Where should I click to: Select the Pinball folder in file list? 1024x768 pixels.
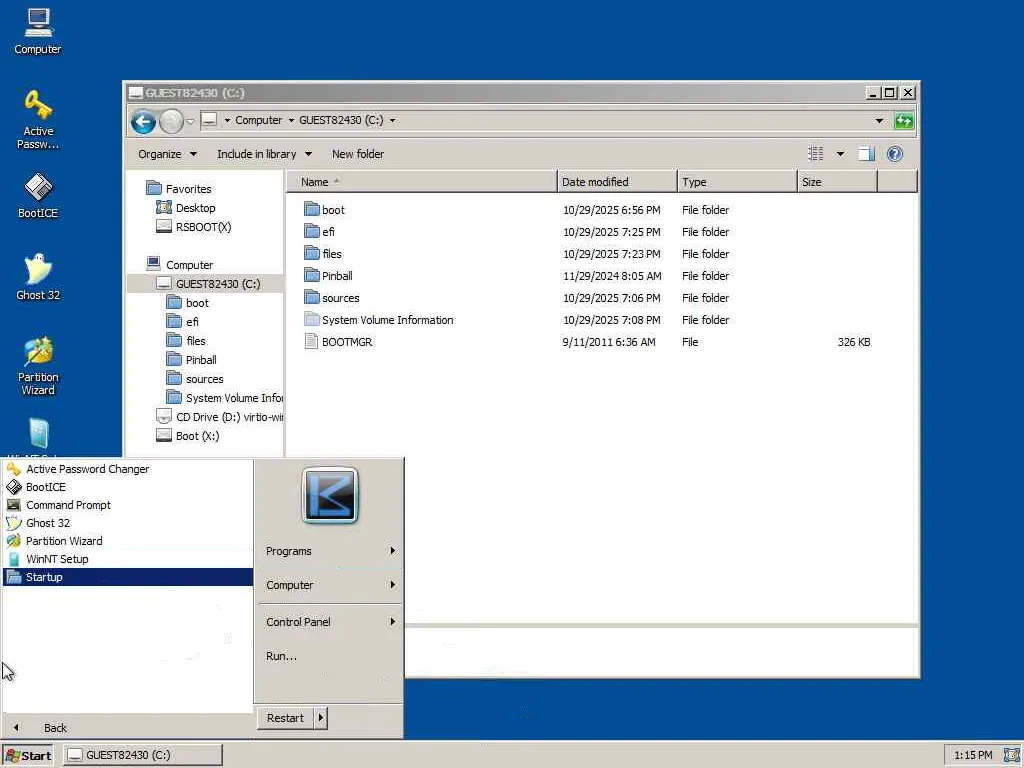coord(337,276)
